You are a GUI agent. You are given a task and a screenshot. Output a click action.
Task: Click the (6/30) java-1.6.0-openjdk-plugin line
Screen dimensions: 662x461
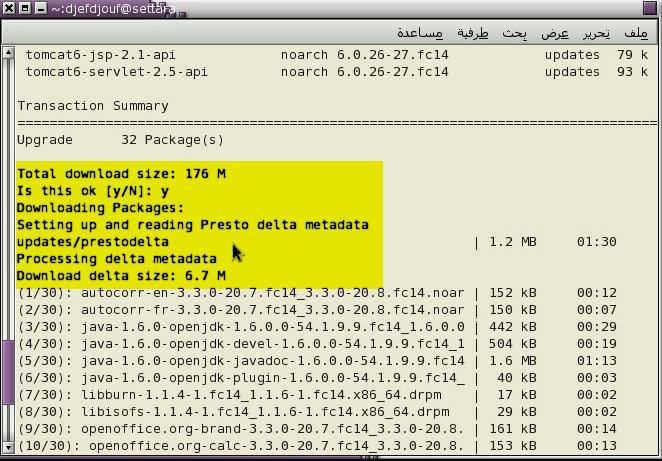317,378
